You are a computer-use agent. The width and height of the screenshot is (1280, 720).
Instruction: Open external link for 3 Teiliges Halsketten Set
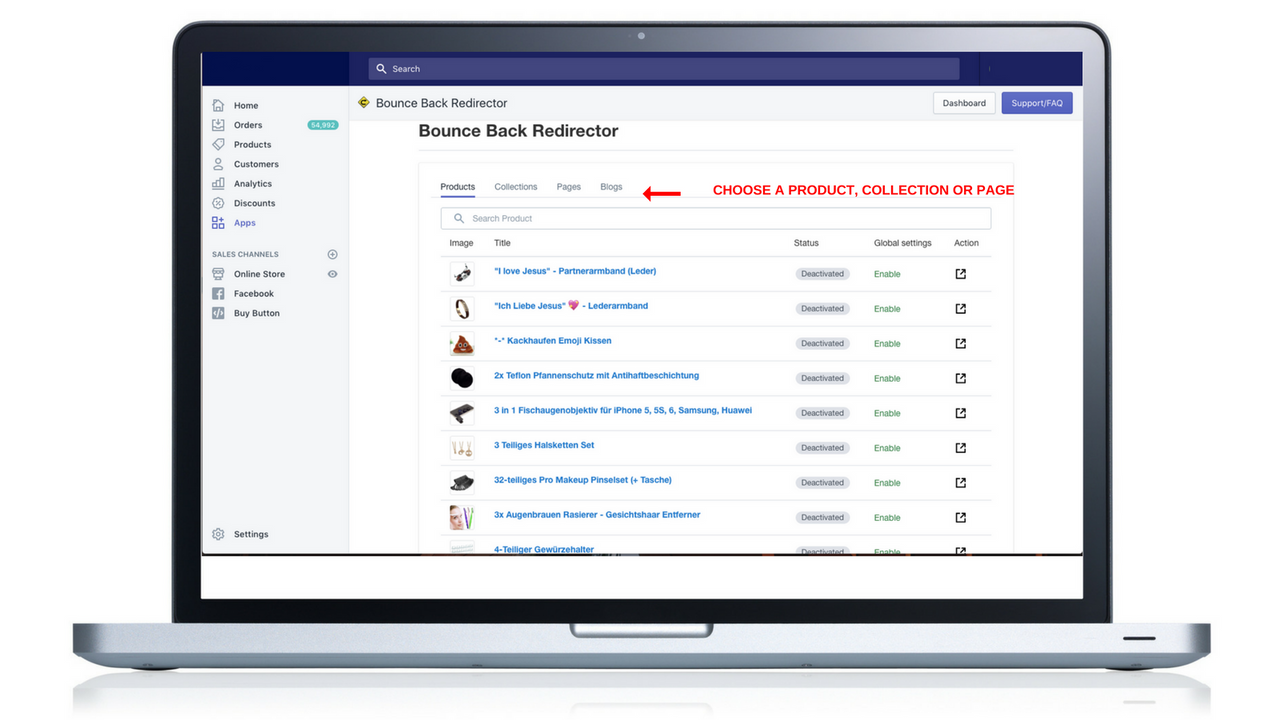[x=960, y=448]
